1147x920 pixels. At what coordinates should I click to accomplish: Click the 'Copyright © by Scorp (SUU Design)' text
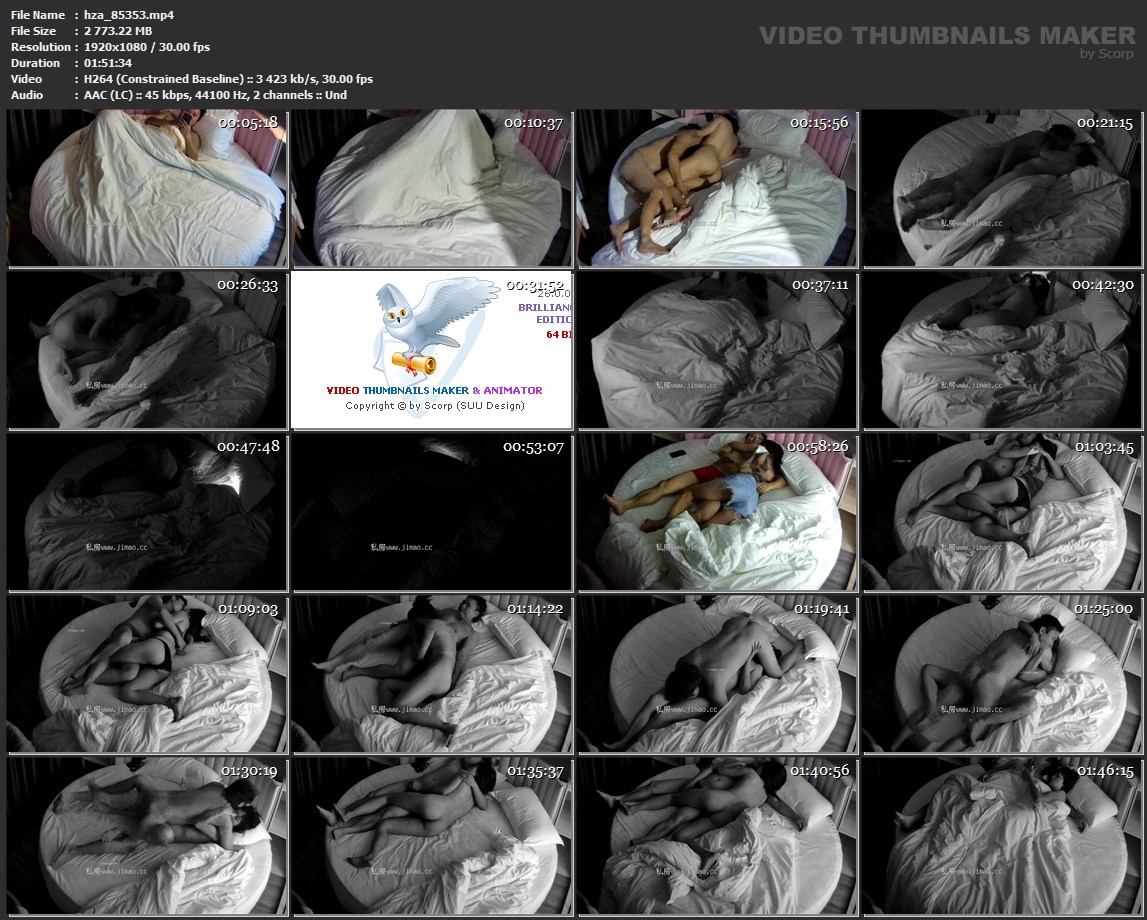pyautogui.click(x=435, y=406)
